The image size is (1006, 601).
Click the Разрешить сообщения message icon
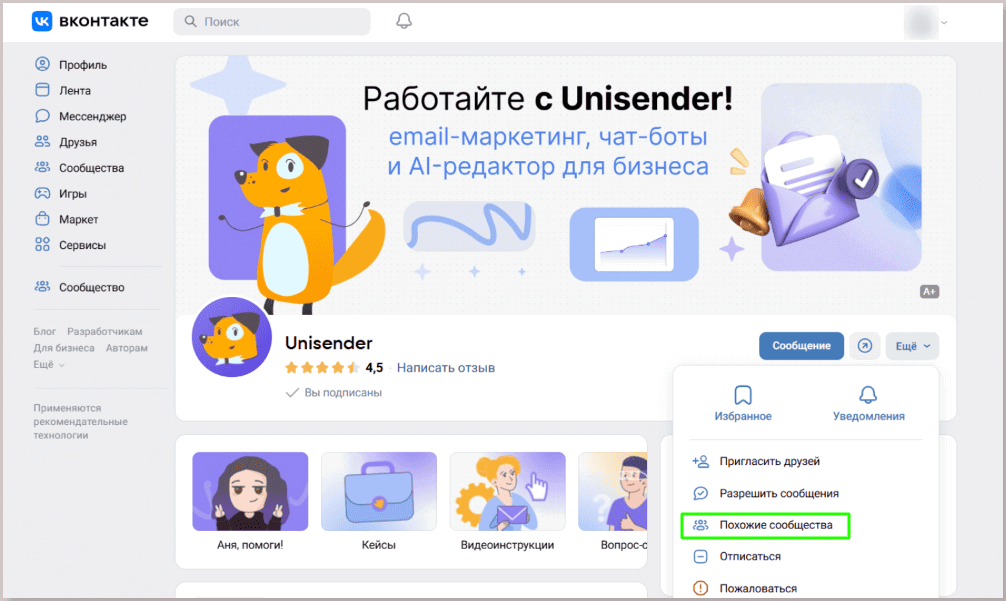(x=701, y=493)
